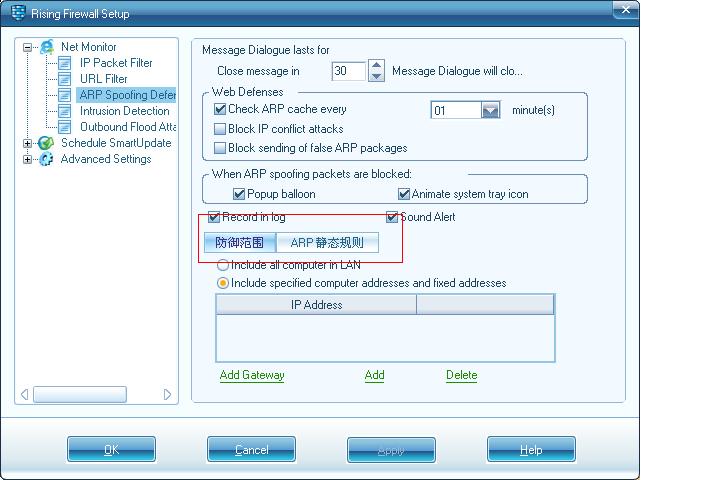Increase the close message time value
This screenshot has width=720, height=480.
(x=377, y=65)
